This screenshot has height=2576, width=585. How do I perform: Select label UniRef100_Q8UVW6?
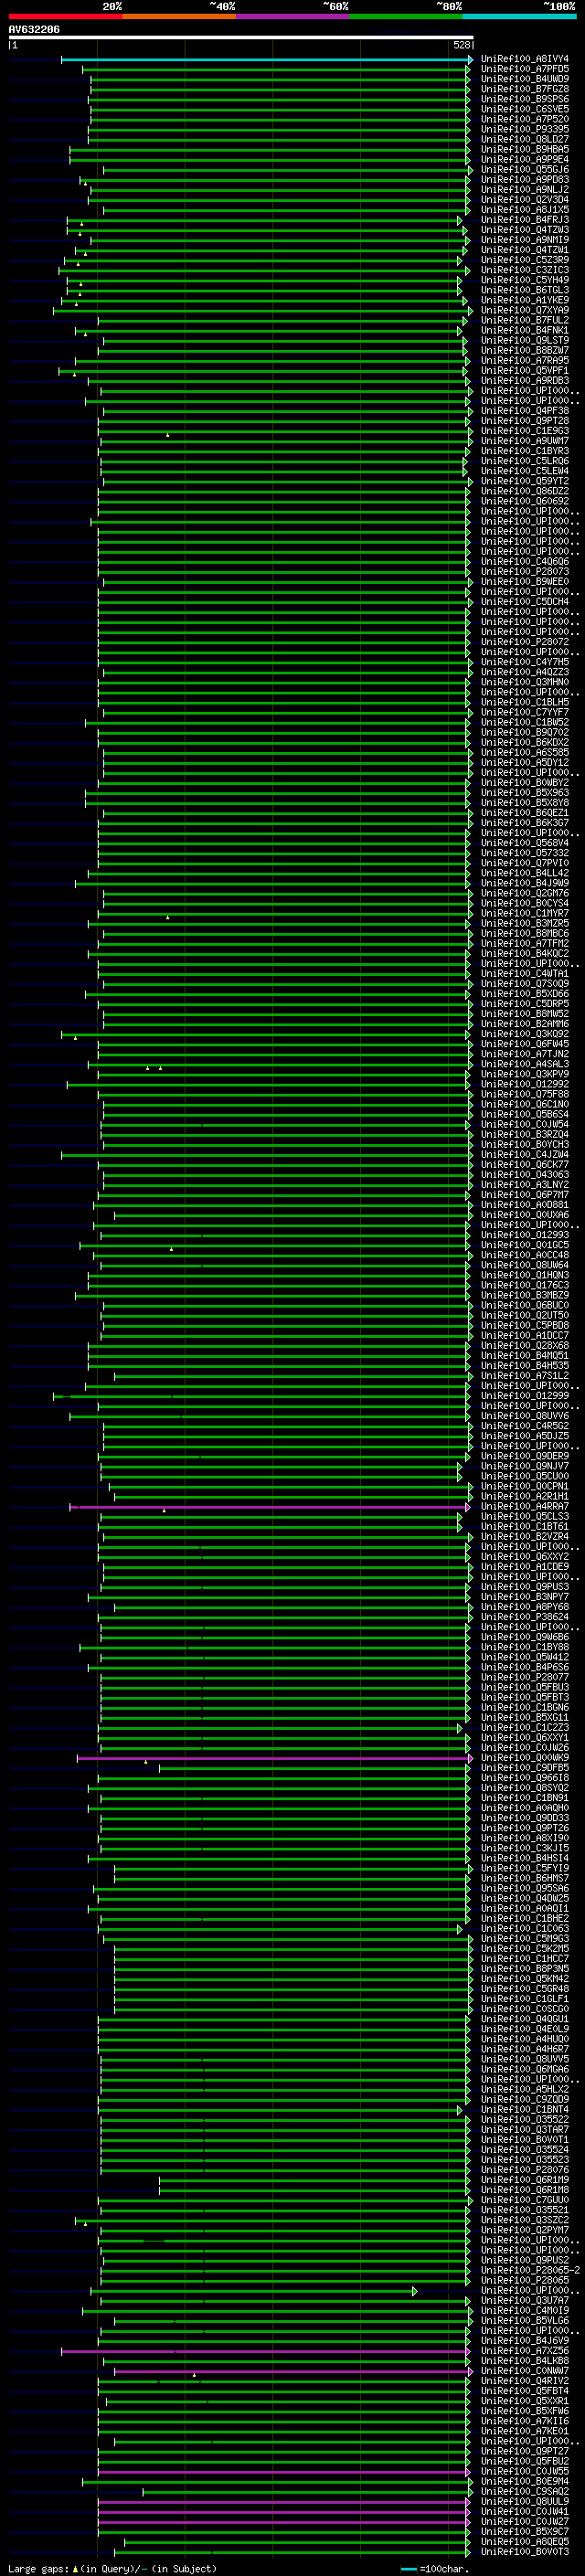coord(525,1416)
